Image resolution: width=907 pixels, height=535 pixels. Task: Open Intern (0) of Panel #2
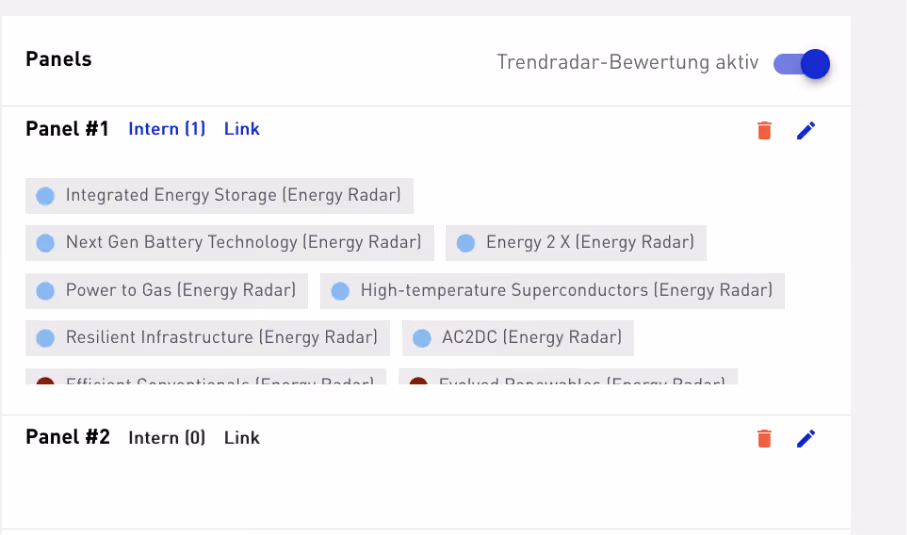(x=167, y=437)
